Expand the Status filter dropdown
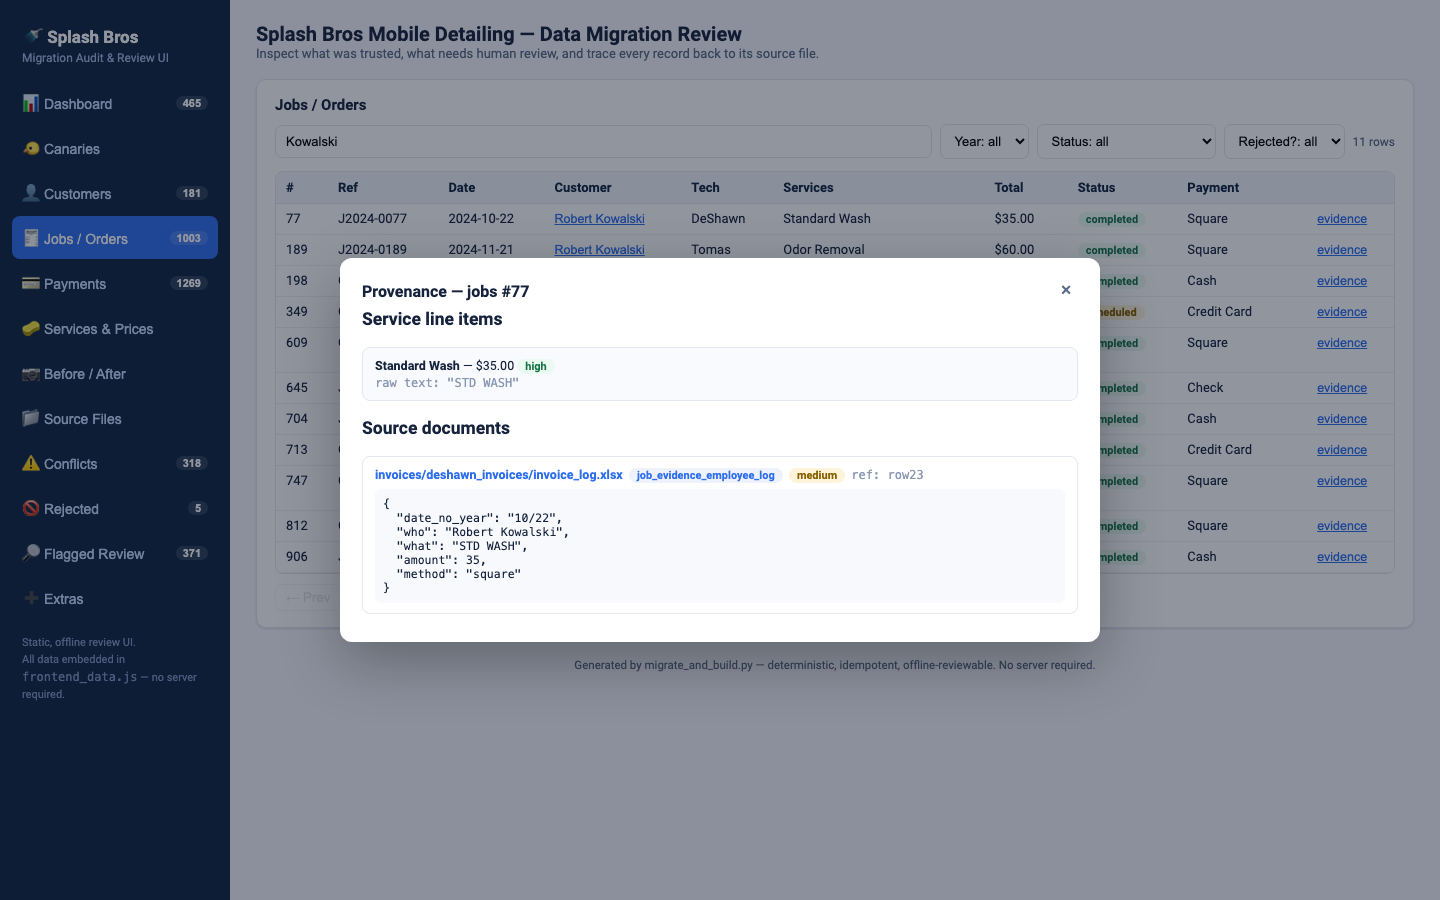1440x900 pixels. (x=1126, y=142)
